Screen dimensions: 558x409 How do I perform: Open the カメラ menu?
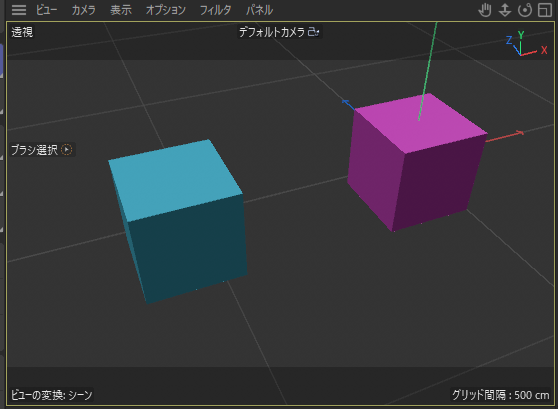(x=84, y=10)
